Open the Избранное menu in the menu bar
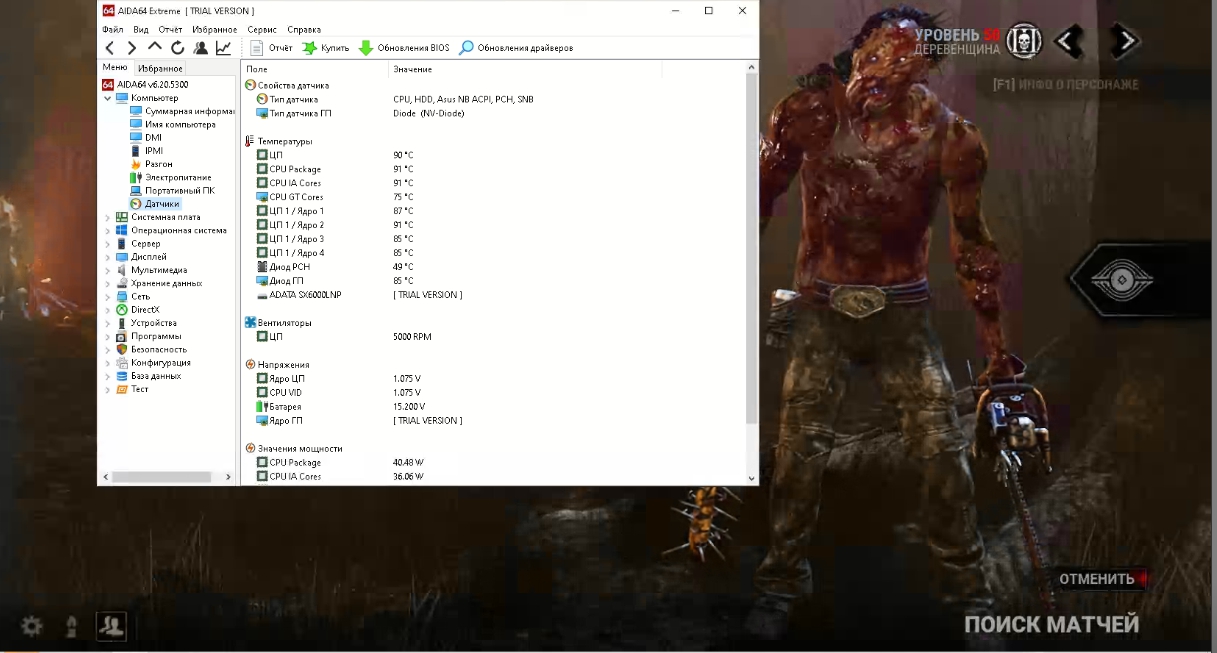 [215, 29]
